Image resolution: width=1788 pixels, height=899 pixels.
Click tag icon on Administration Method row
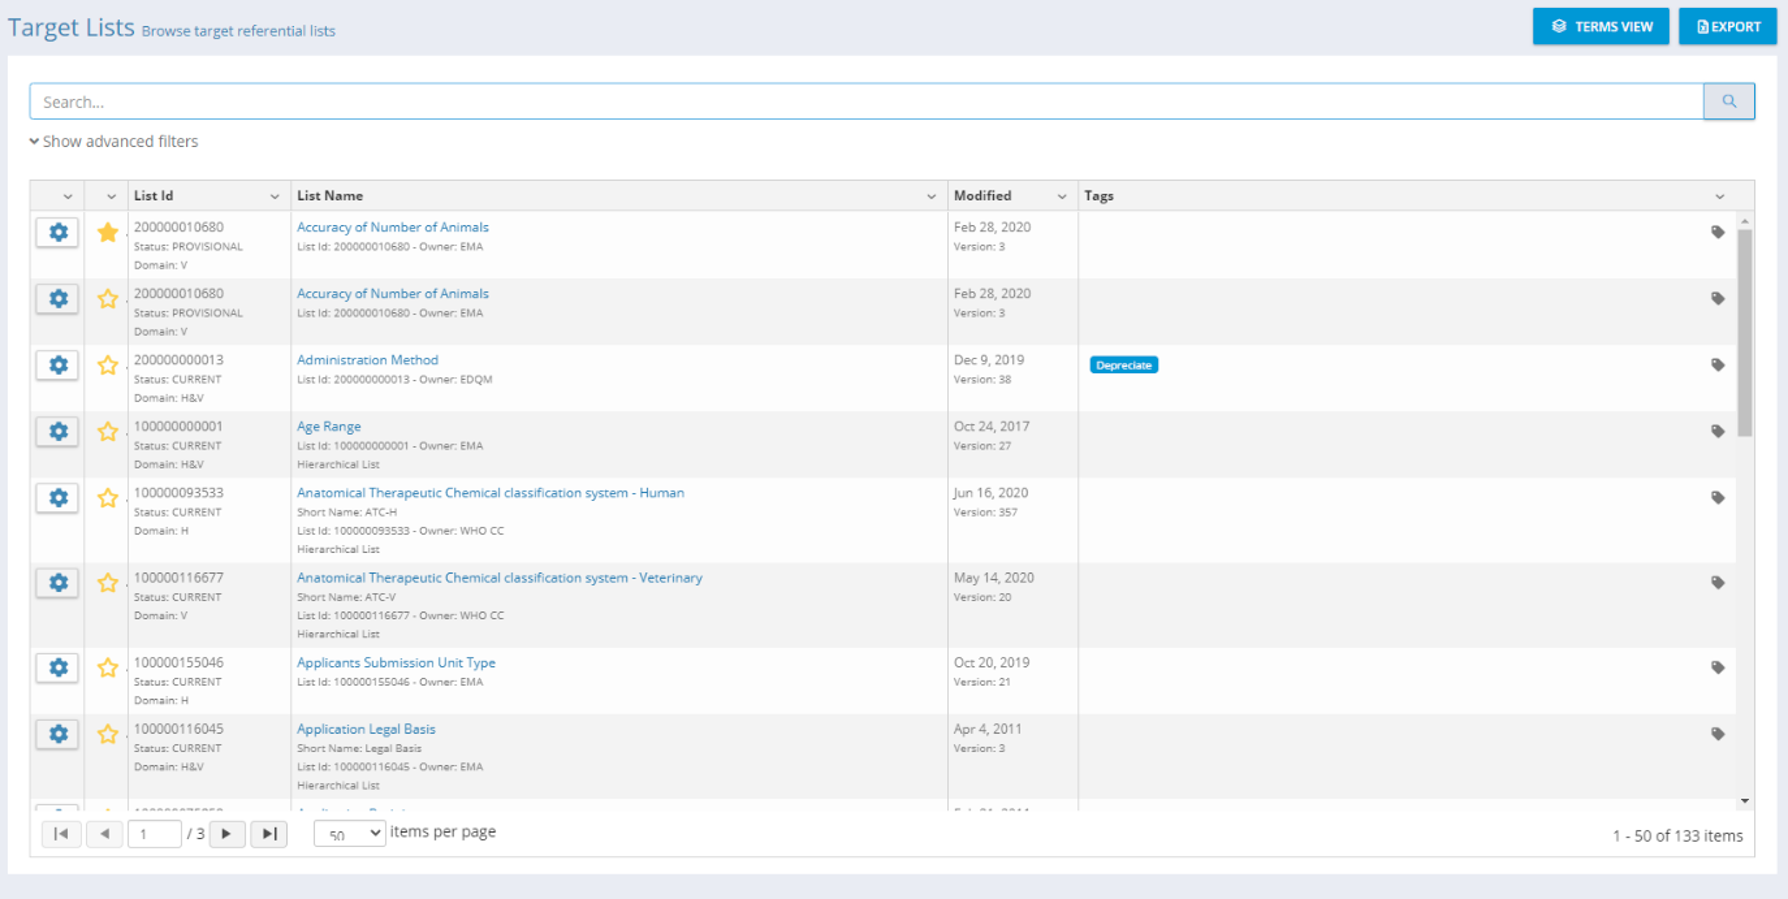(x=1717, y=365)
